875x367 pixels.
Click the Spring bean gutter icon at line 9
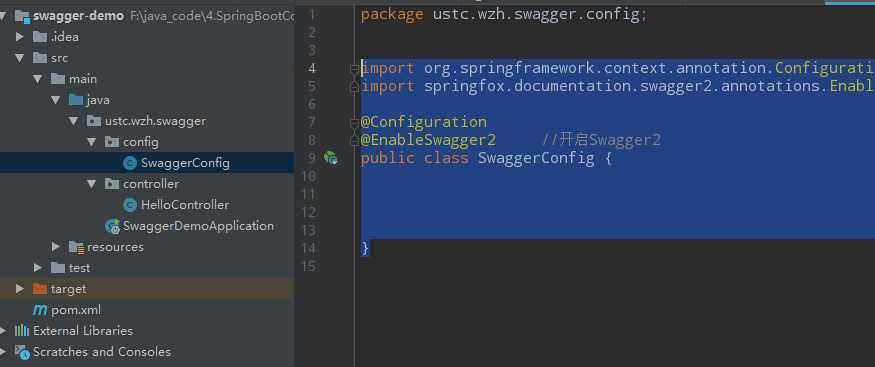[x=330, y=158]
